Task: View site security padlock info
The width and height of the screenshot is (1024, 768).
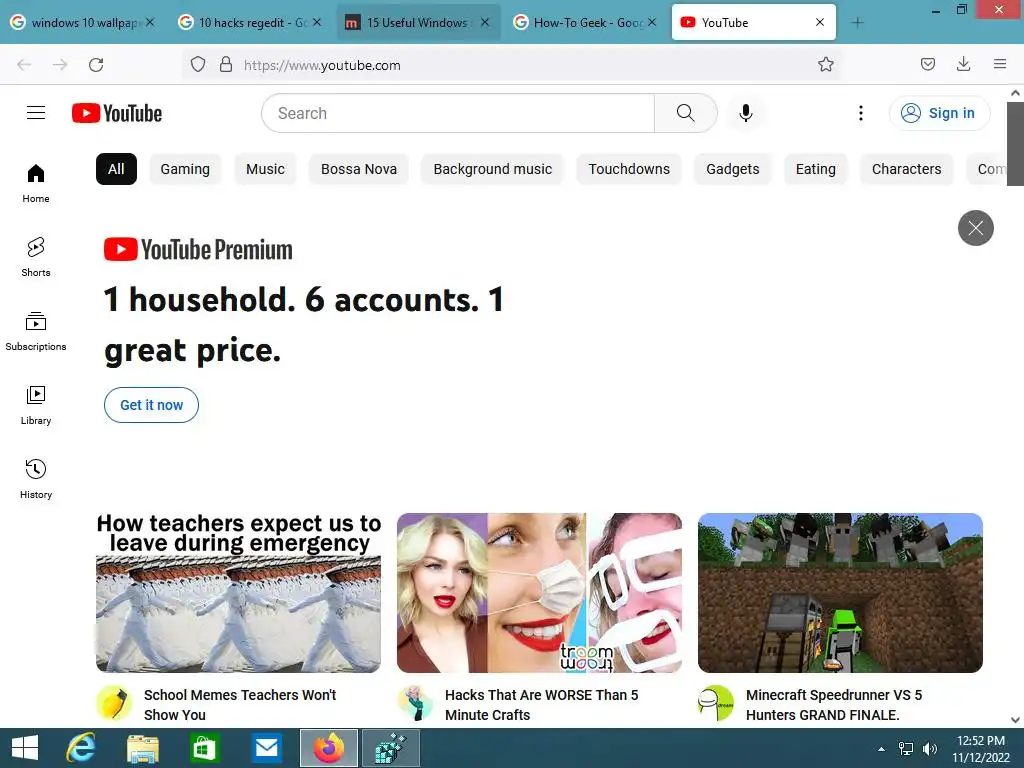Action: (x=226, y=65)
